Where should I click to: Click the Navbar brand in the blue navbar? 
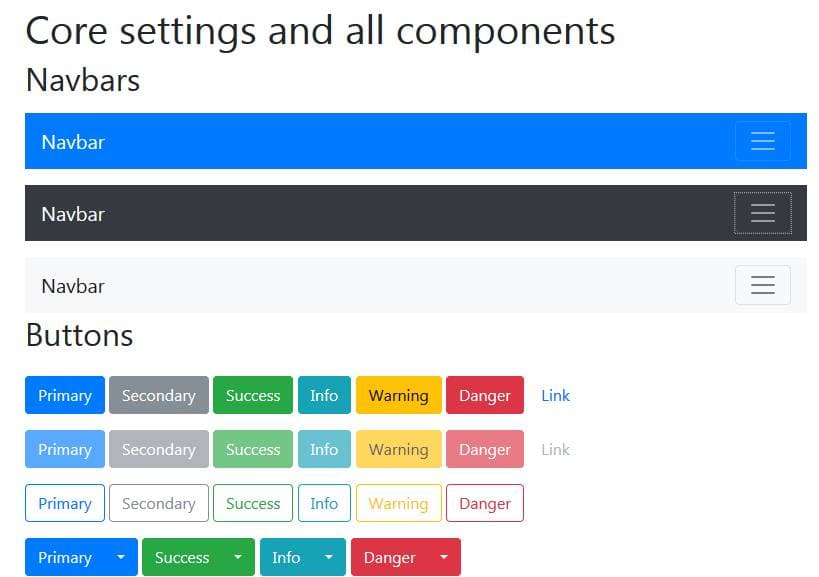click(x=73, y=142)
